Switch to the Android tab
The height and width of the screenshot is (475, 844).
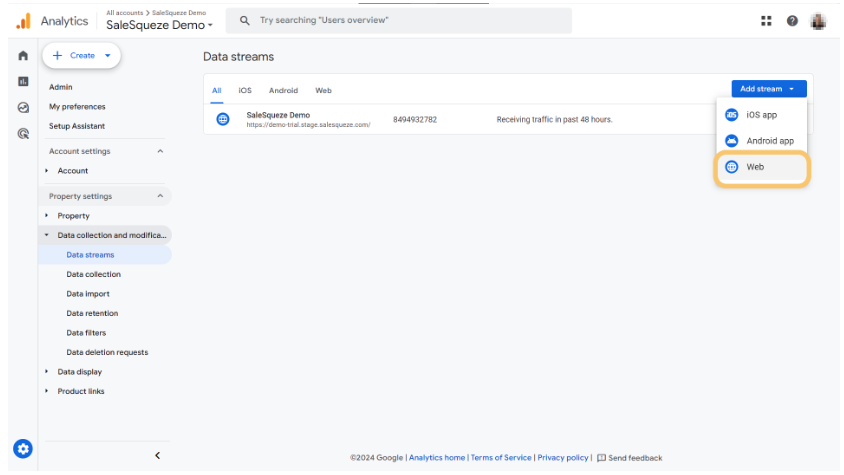tap(283, 90)
